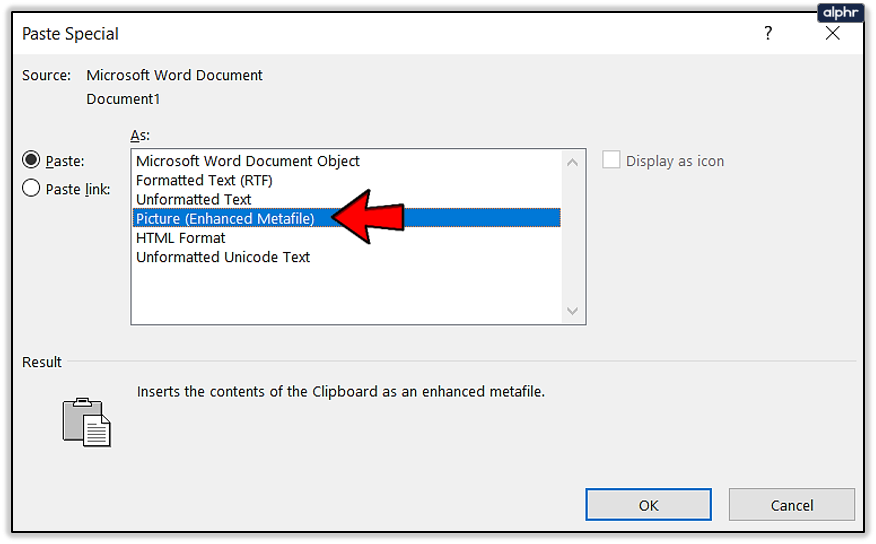
Task: Select Unformatted Unicode Text option
Action: [223, 257]
